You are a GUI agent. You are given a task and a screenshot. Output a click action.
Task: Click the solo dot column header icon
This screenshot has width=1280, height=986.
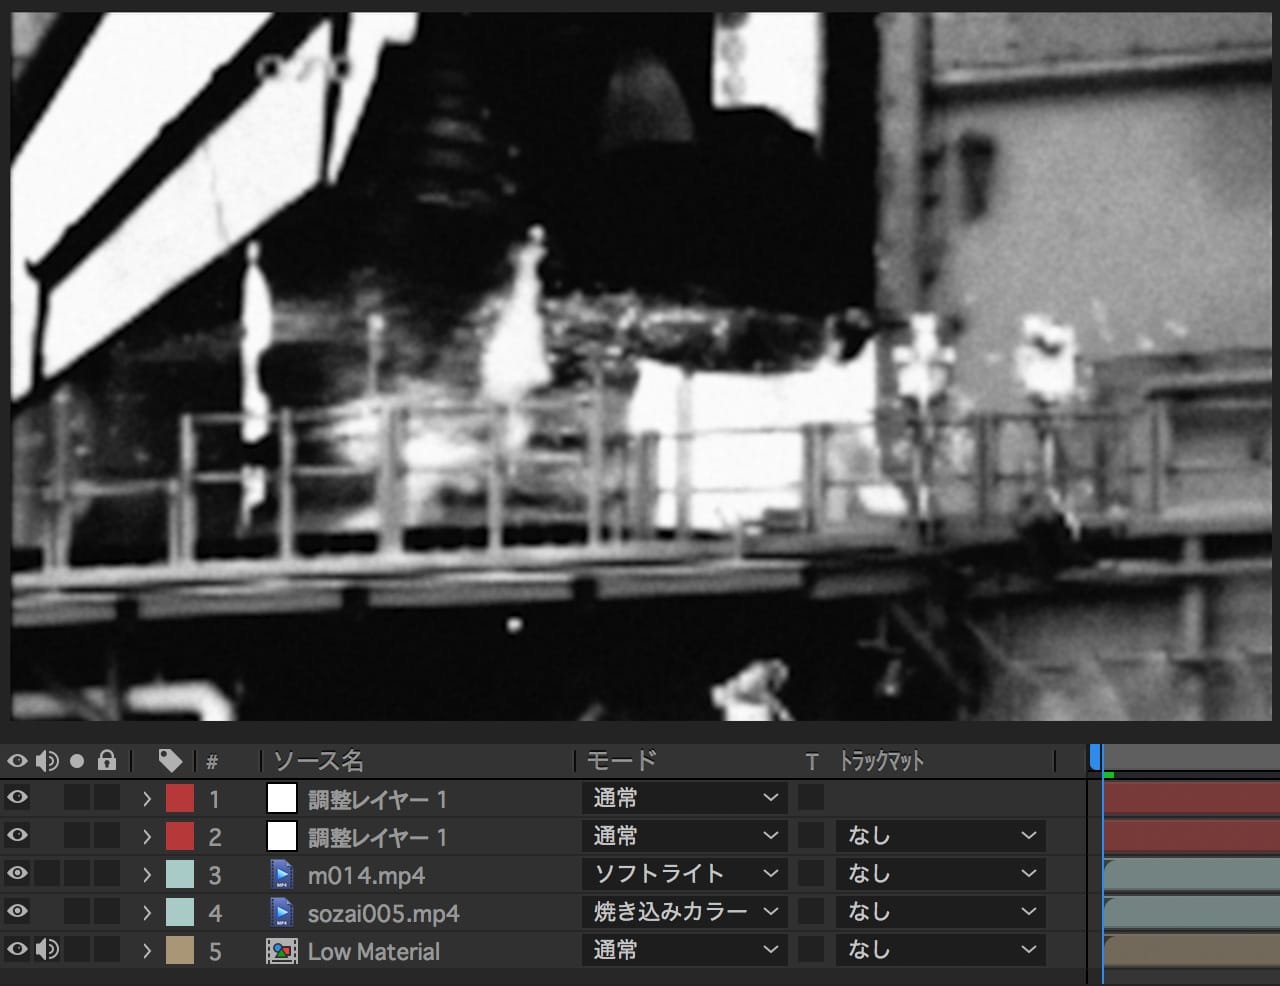click(77, 762)
